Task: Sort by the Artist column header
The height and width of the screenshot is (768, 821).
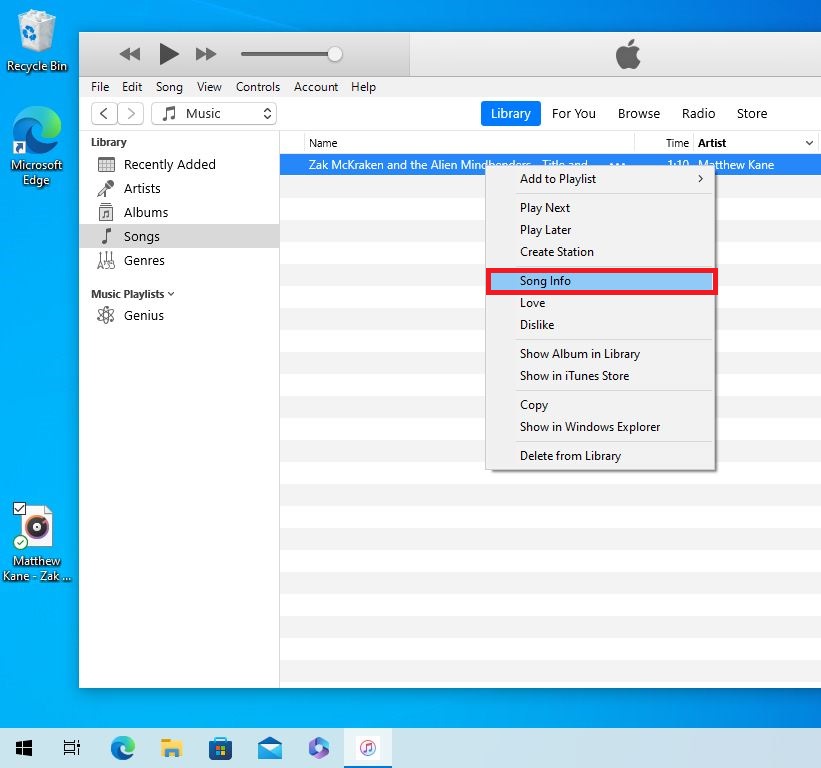Action: (x=712, y=143)
